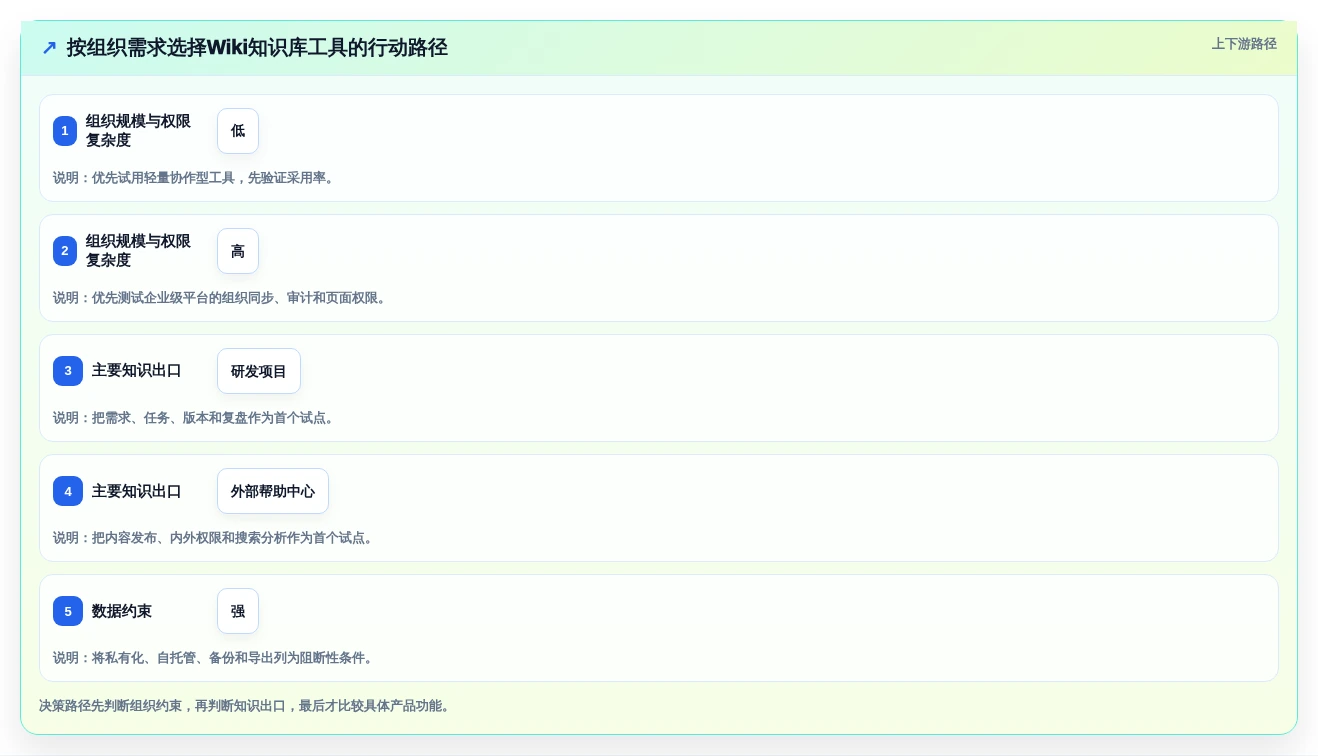The height and width of the screenshot is (756, 1318).
Task: Click the step 2 number badge
Action: pos(65,251)
